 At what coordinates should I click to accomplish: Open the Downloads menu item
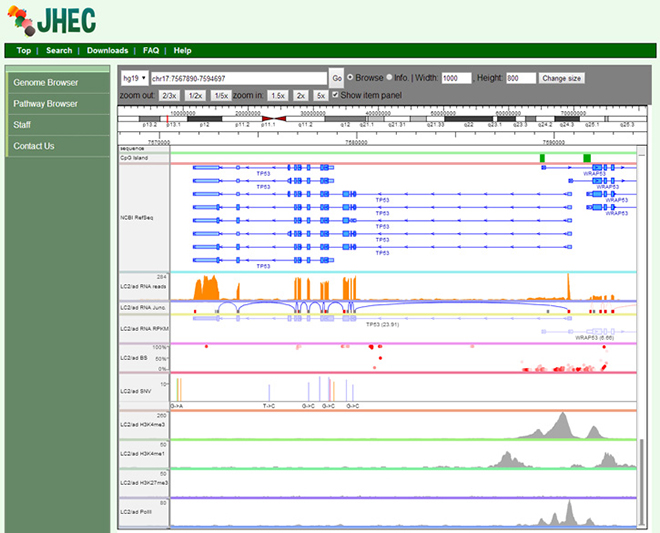pyautogui.click(x=107, y=50)
